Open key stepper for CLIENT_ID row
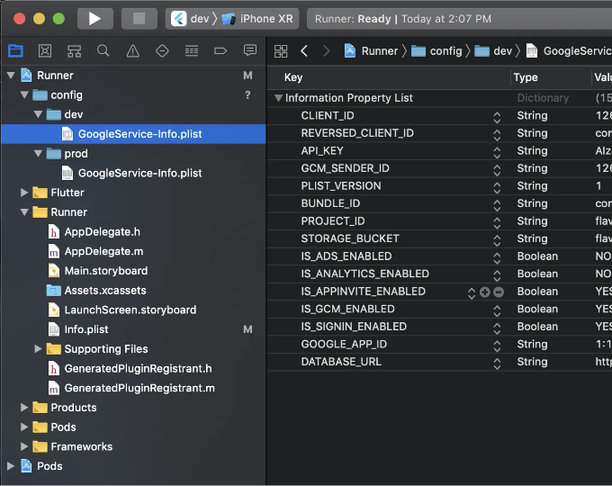The height and width of the screenshot is (486, 612). point(497,117)
